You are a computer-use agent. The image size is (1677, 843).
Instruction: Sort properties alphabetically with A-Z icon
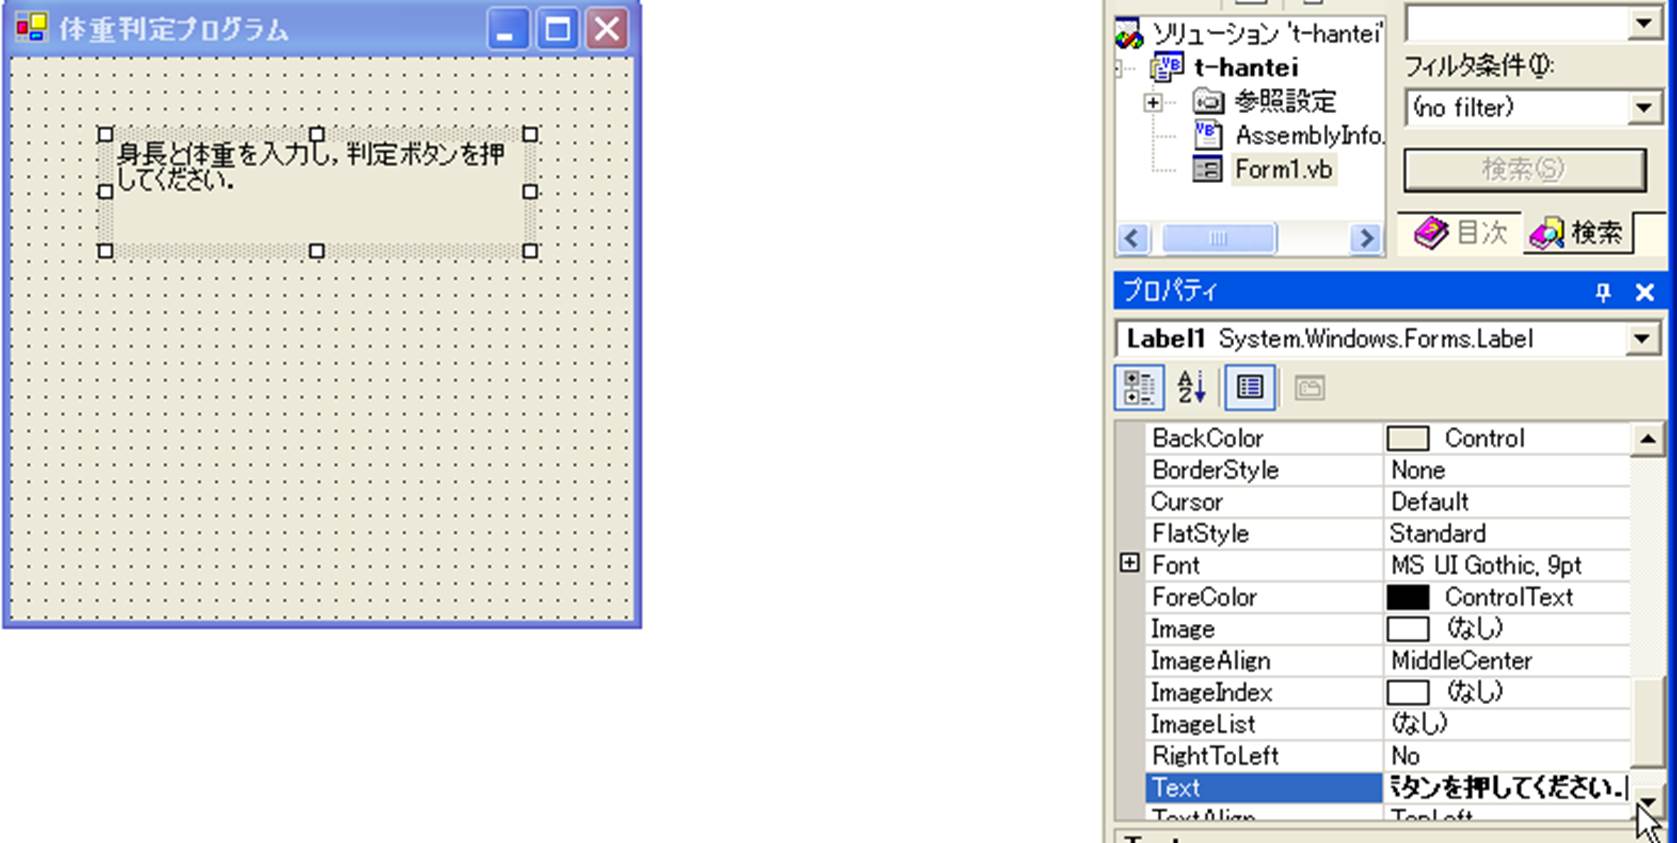[x=1190, y=388]
